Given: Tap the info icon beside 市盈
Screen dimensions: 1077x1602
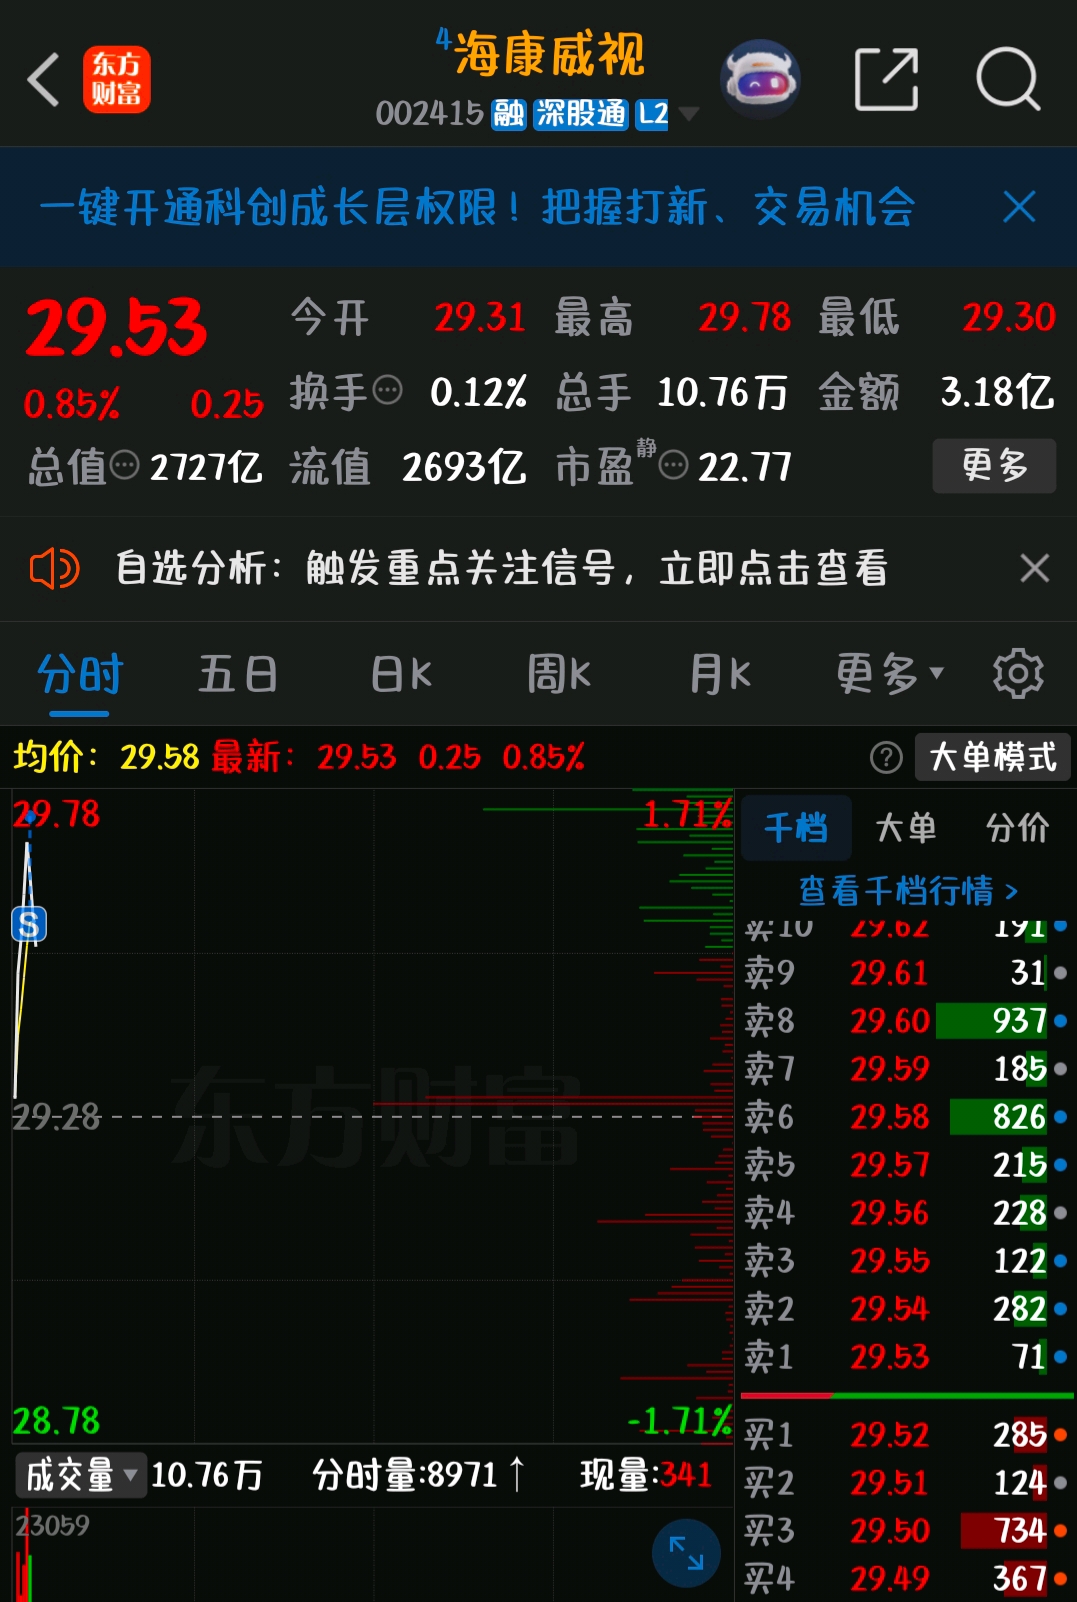Looking at the screenshot, I should coord(674,465).
